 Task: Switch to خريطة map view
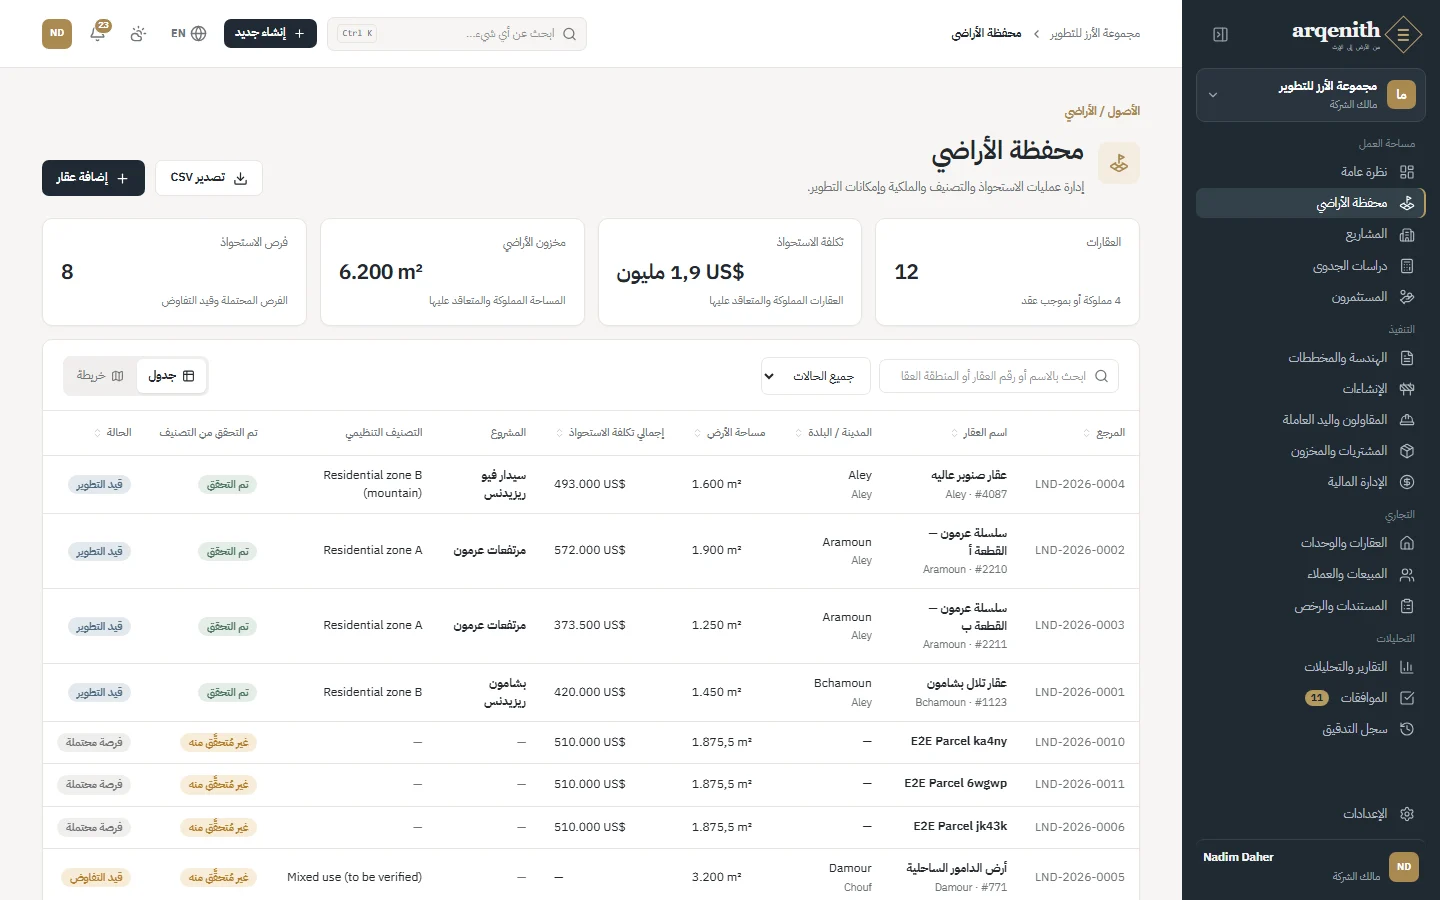point(100,376)
